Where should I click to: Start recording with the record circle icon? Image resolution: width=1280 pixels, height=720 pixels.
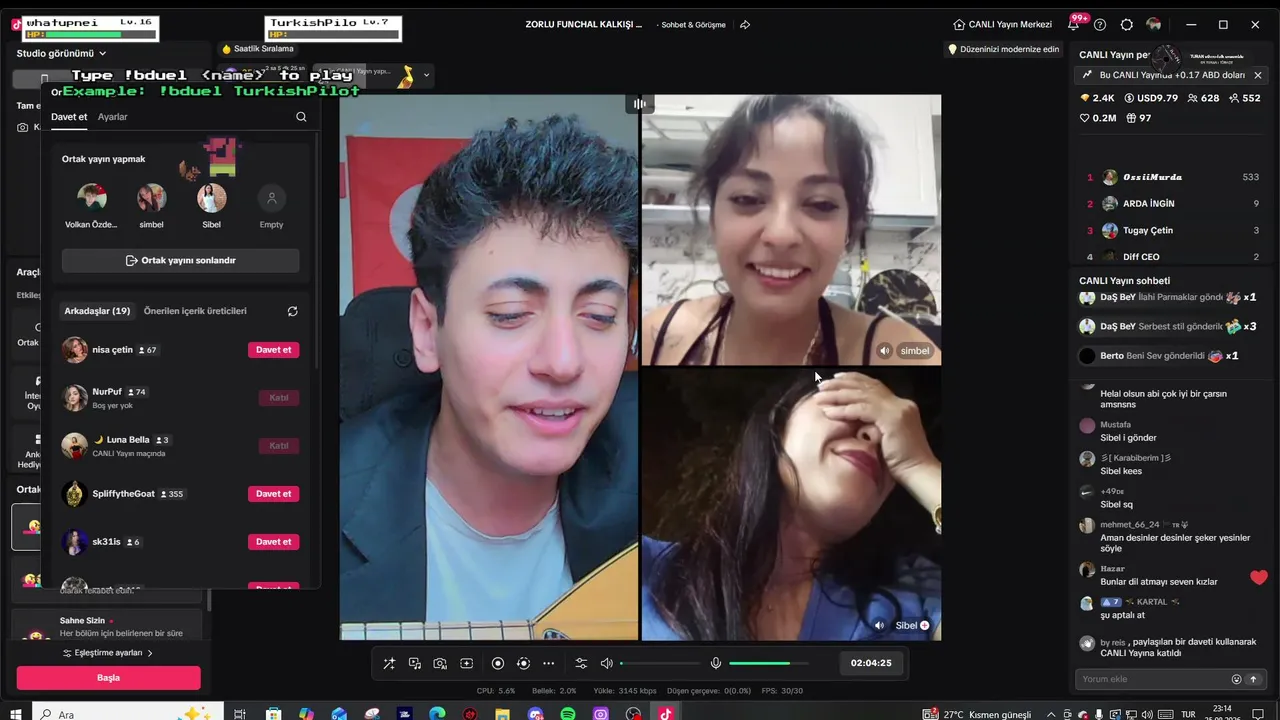pyautogui.click(x=498, y=663)
